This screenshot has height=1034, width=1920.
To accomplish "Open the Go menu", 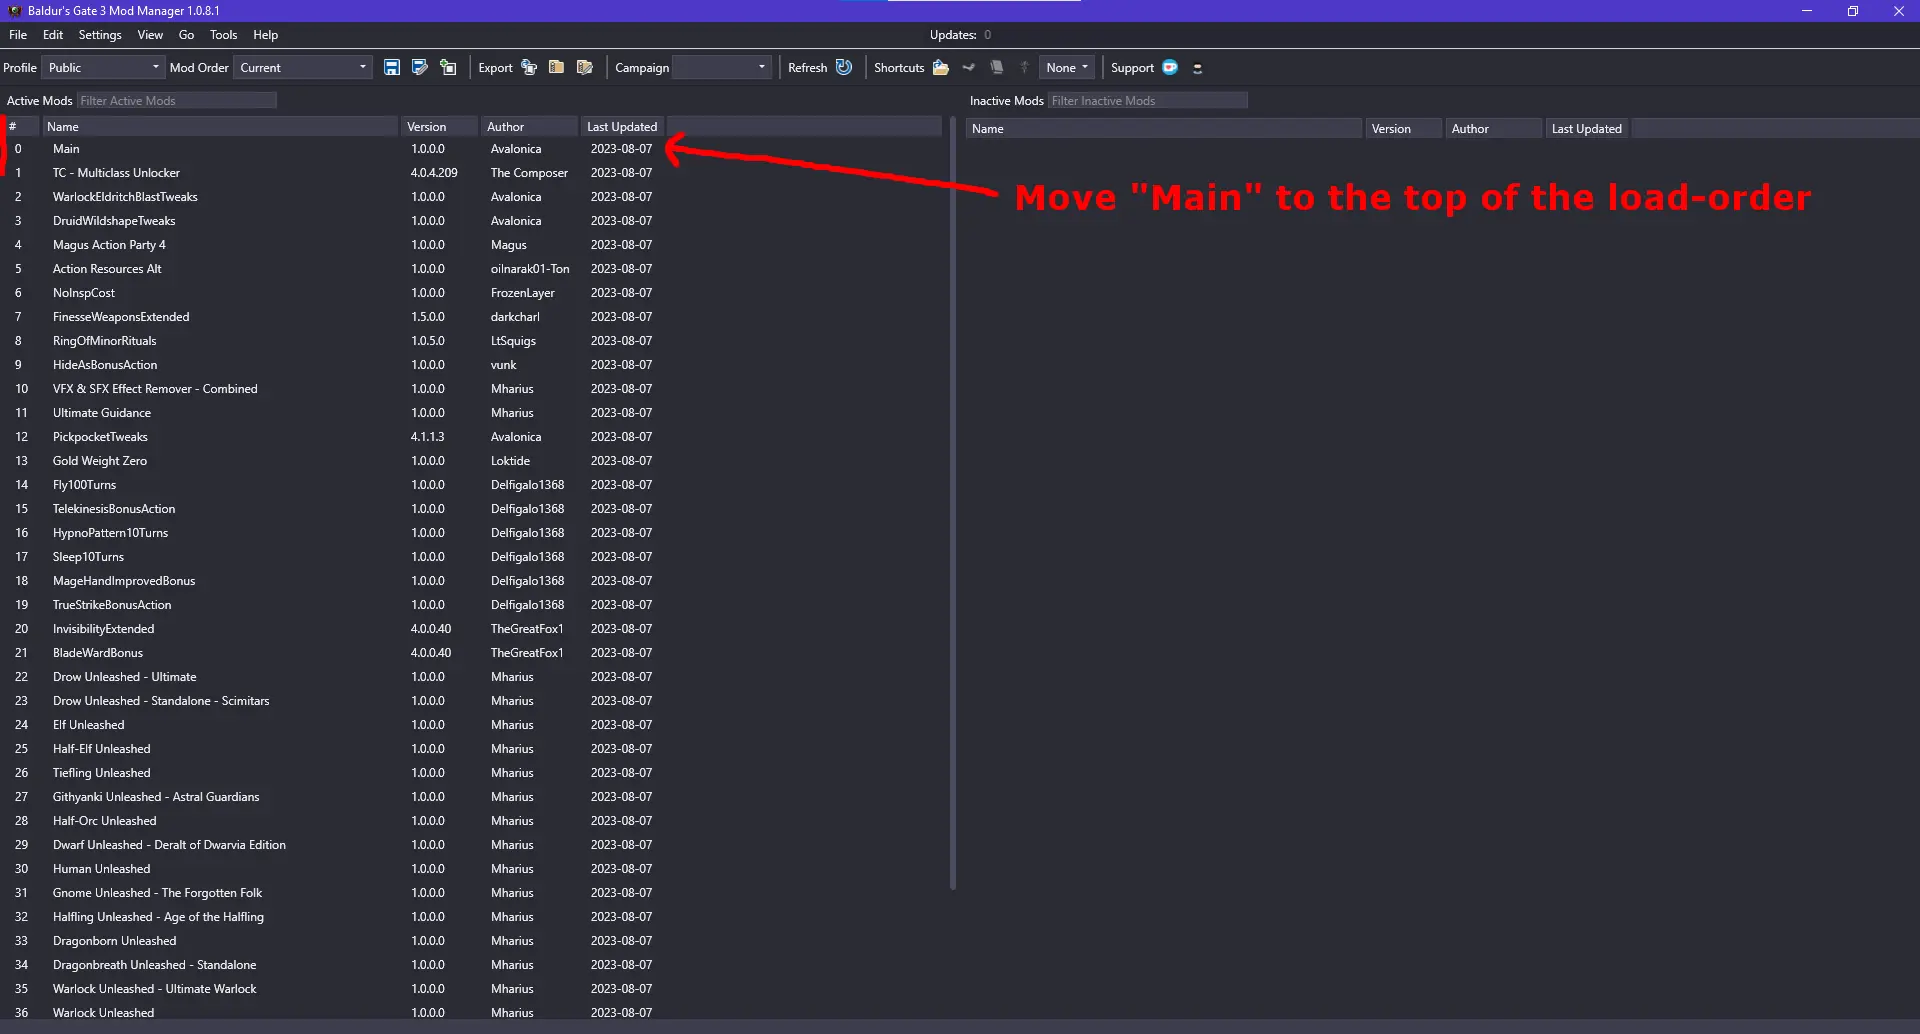I will (186, 35).
